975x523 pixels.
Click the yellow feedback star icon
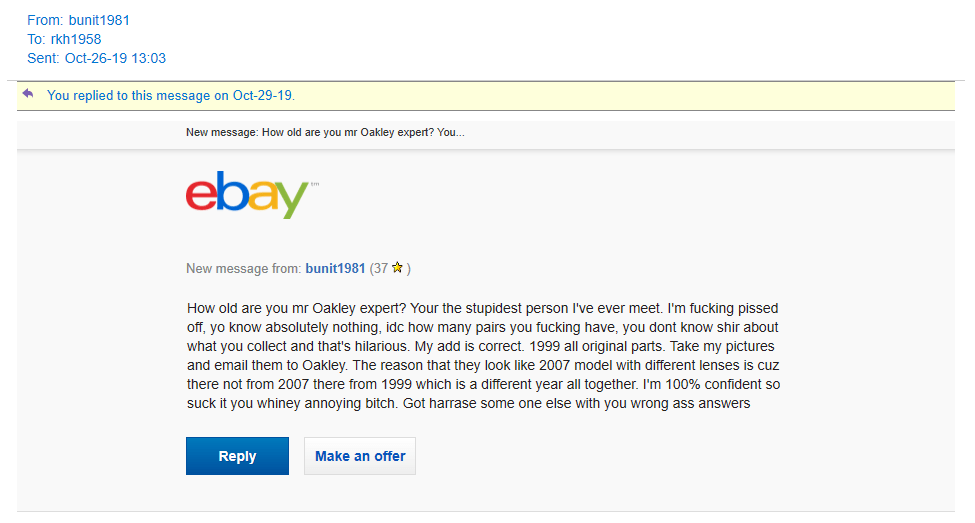[x=398, y=268]
